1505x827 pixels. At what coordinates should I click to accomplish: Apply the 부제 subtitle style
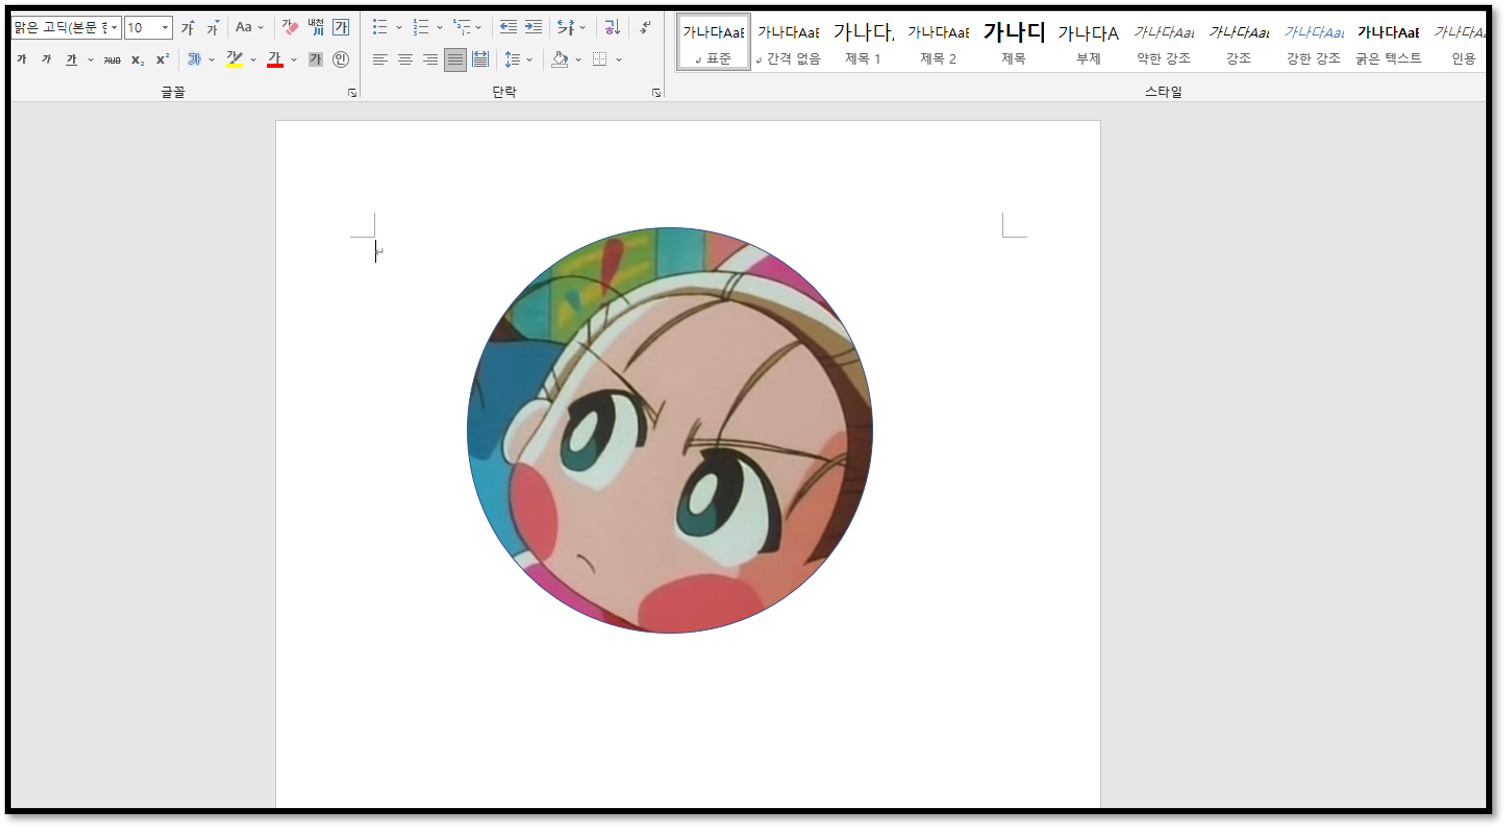tap(1088, 43)
